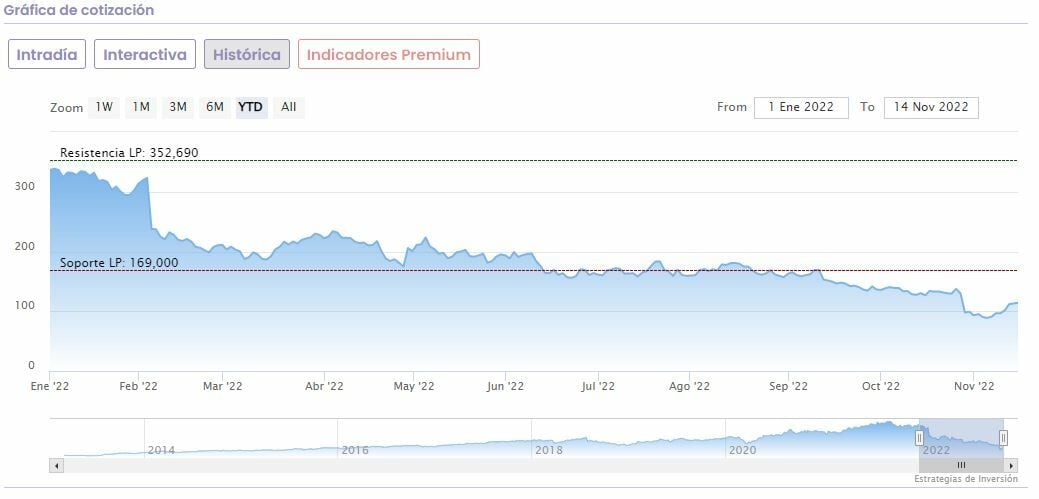This screenshot has width=1039, height=499.
Task: Click 2014 region in navigator timeline
Action: coord(161,450)
